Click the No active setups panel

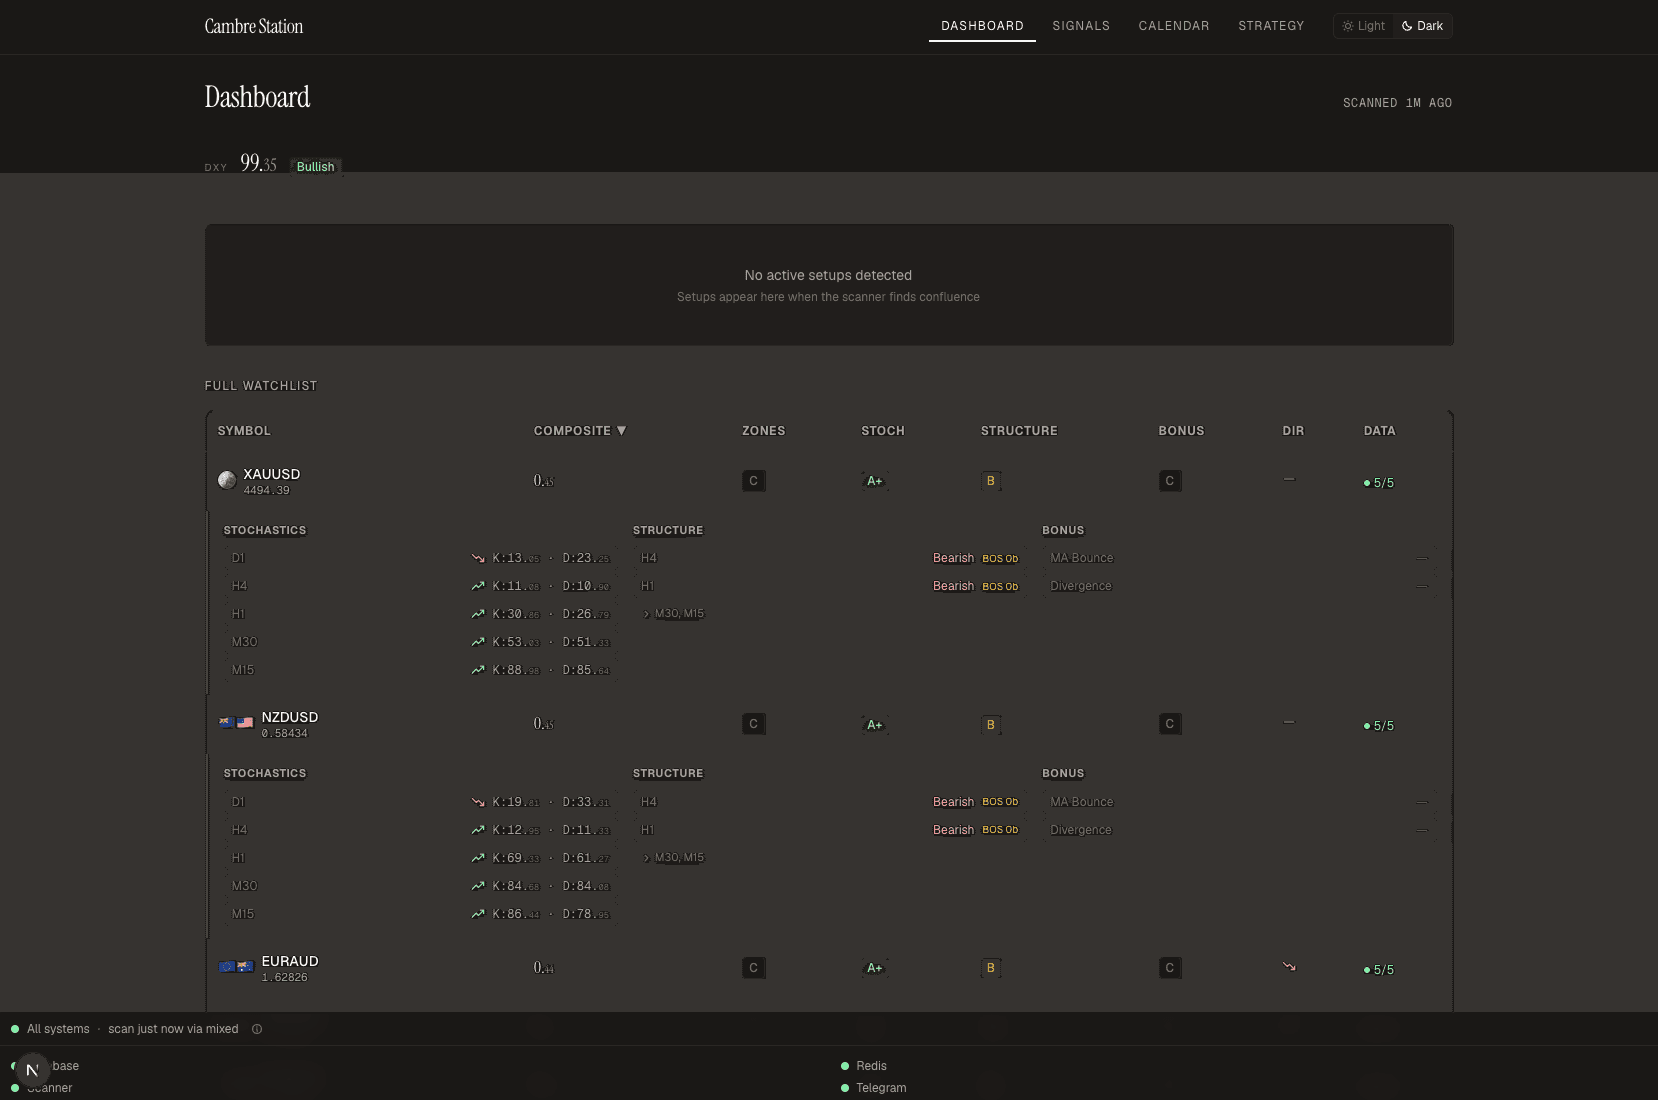click(829, 285)
